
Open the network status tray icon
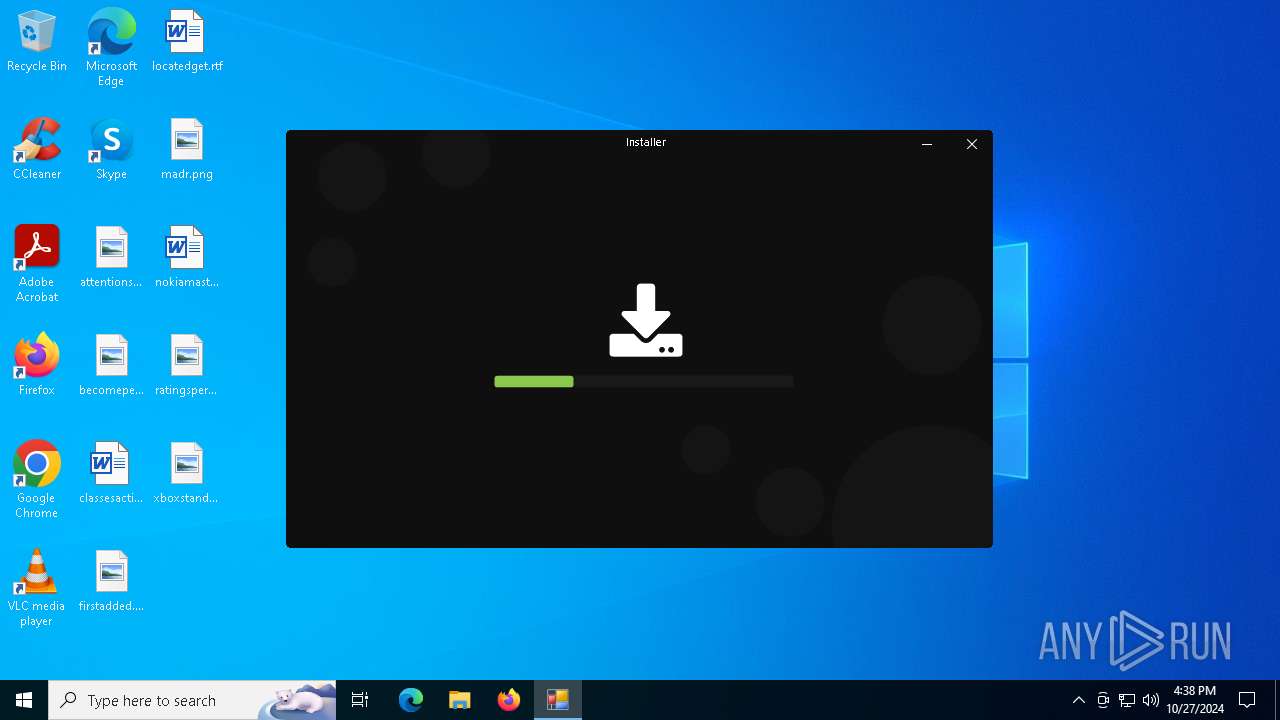[1127, 700]
